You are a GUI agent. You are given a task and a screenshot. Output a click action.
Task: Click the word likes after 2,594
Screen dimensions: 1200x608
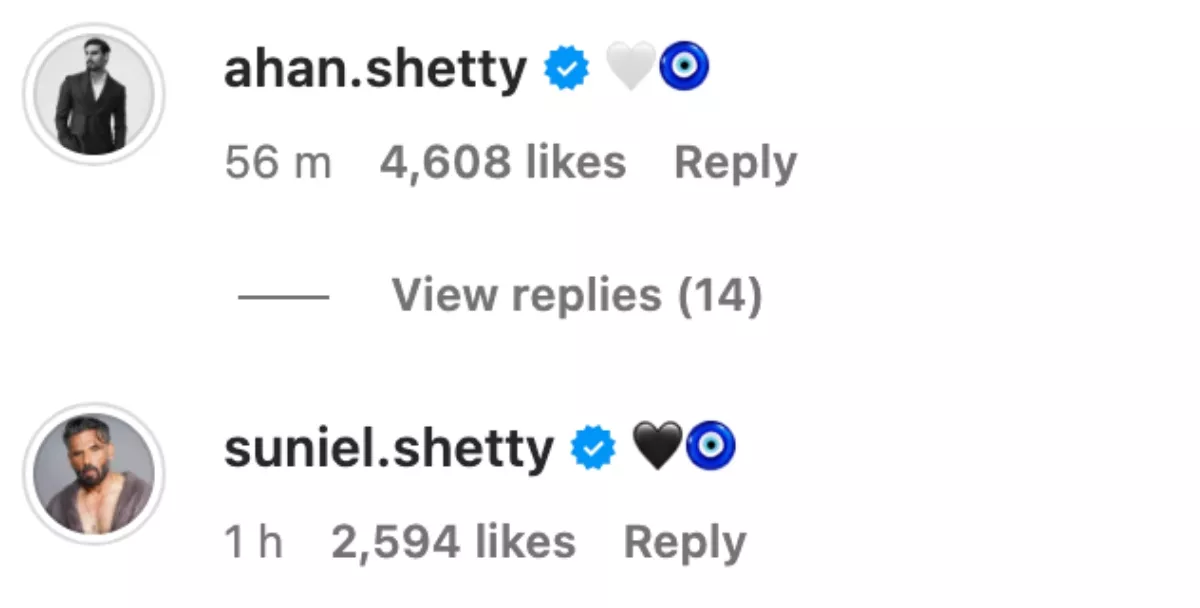[x=526, y=542]
